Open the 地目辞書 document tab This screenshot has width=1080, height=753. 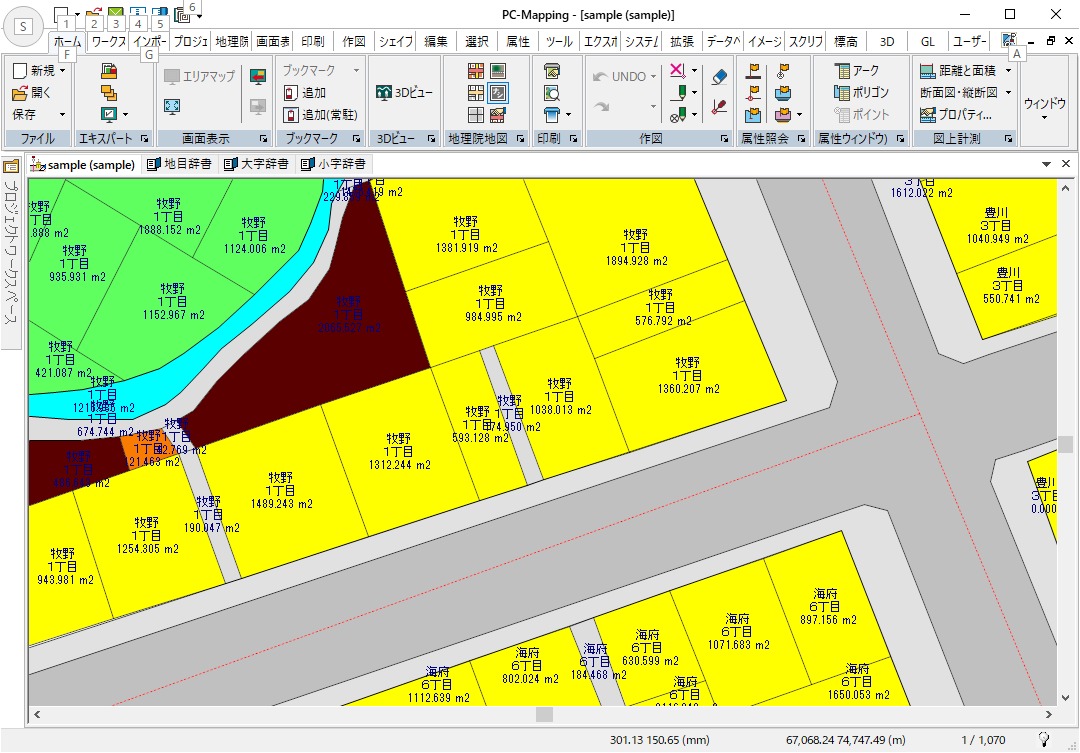tap(179, 164)
